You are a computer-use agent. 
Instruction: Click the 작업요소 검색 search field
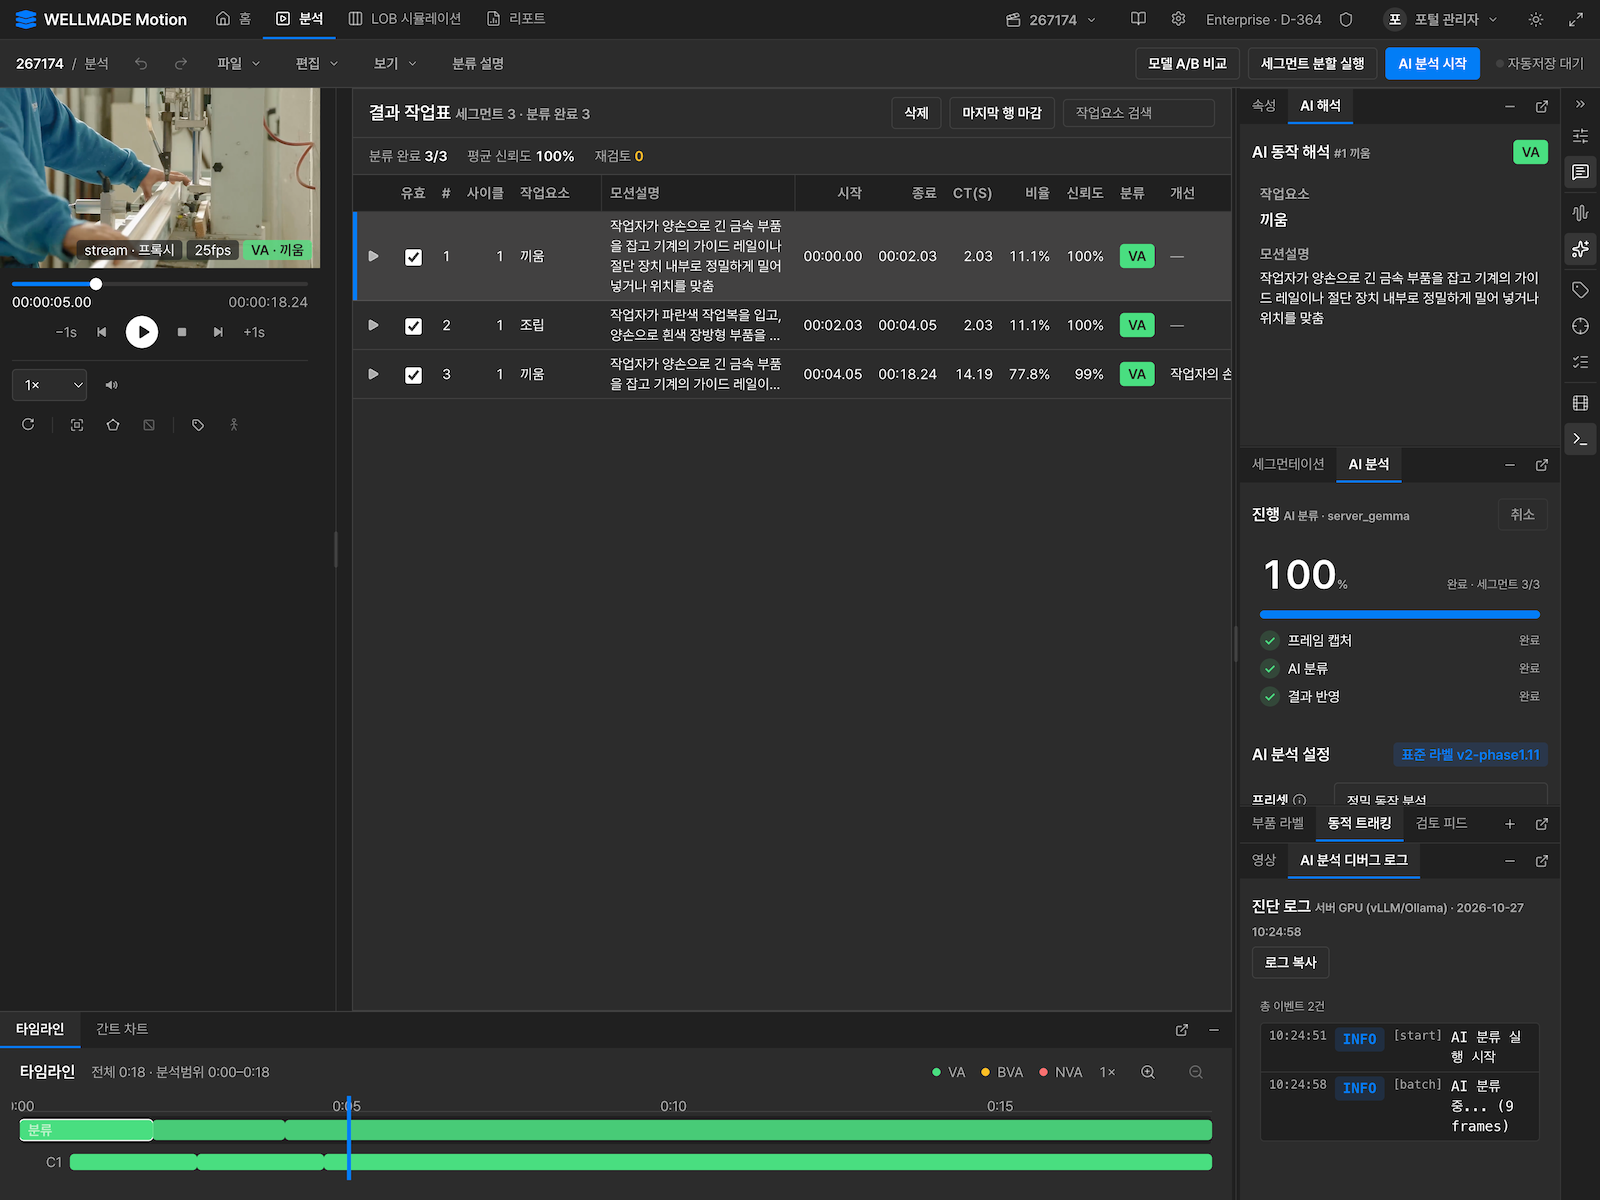1139,113
